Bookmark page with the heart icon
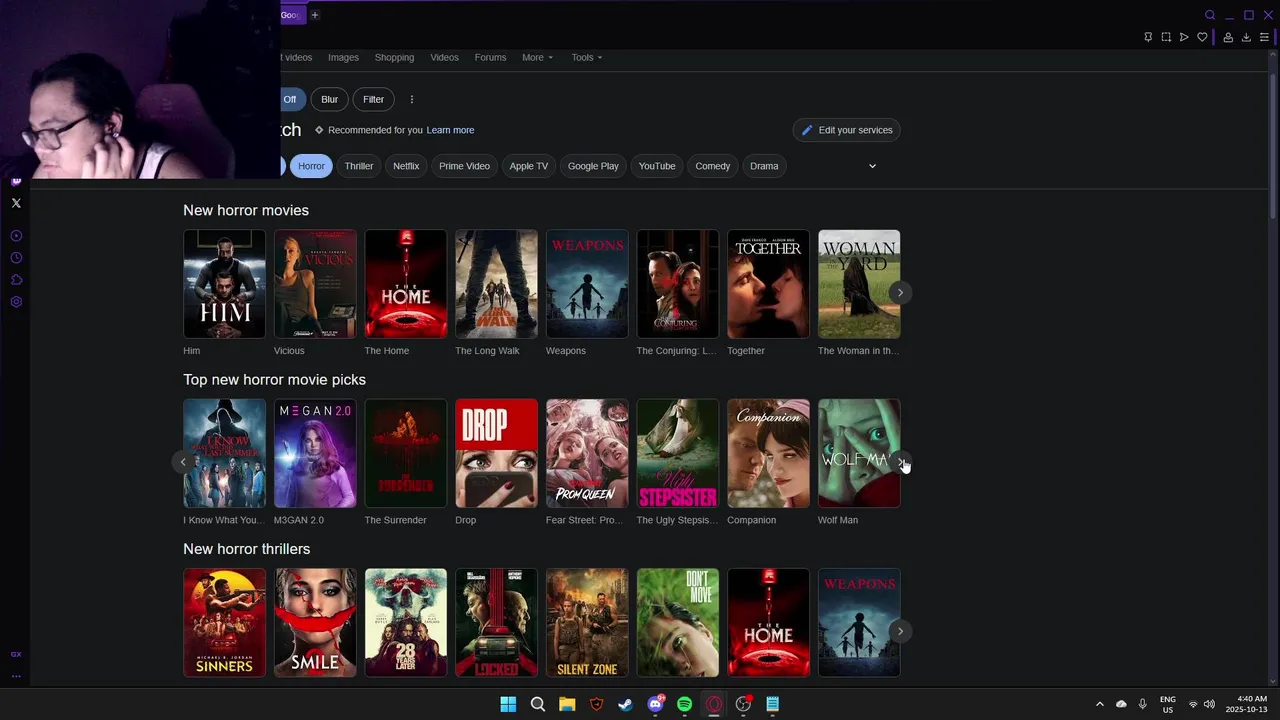 (x=1202, y=37)
